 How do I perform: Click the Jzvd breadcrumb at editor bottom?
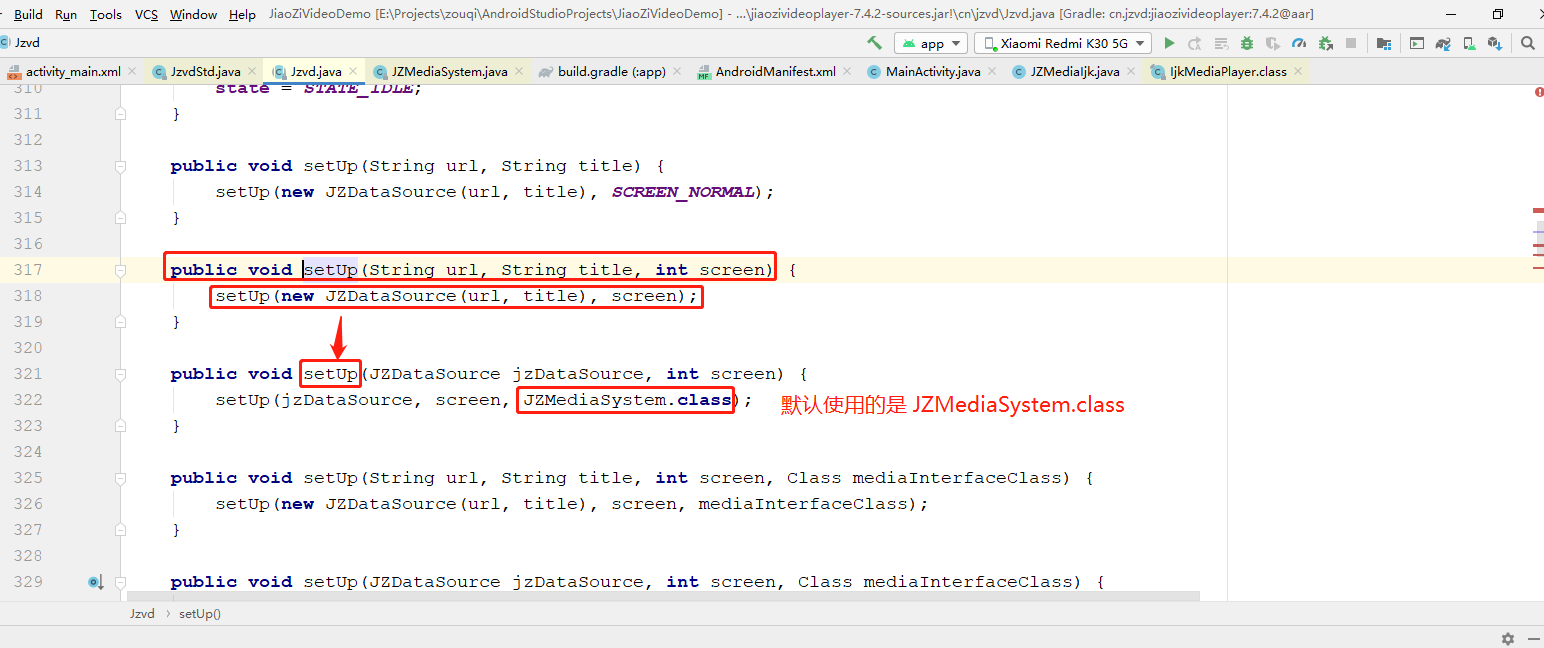pyautogui.click(x=142, y=614)
